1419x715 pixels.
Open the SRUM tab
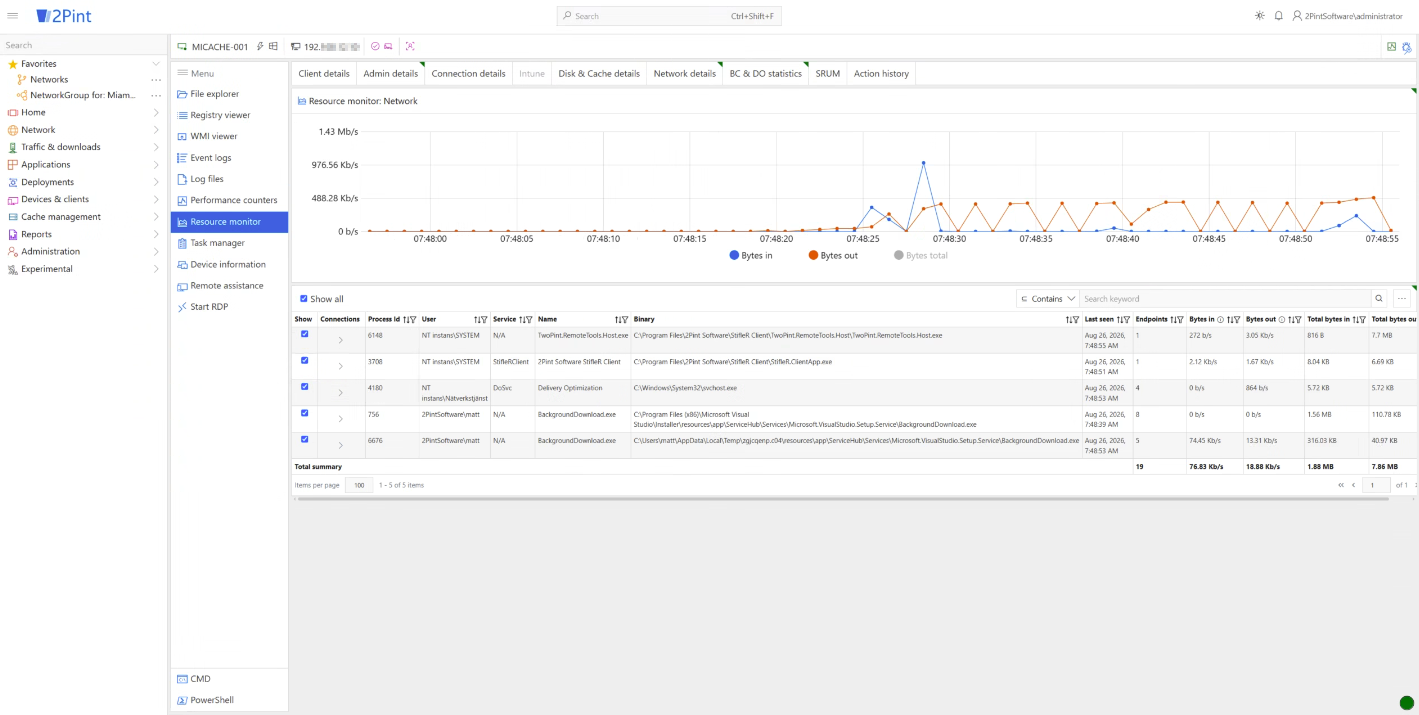tap(827, 74)
